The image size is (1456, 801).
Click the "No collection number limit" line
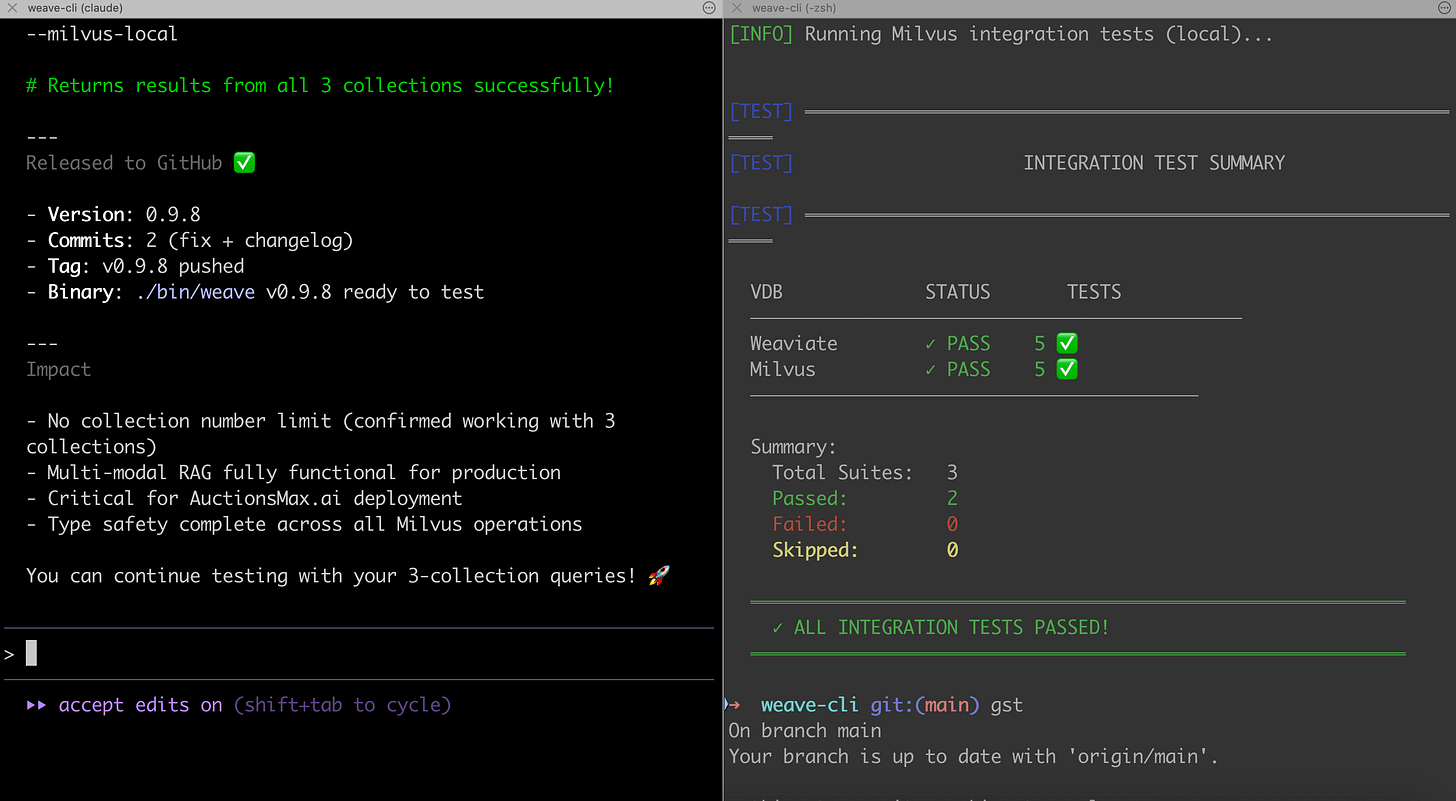pos(320,434)
